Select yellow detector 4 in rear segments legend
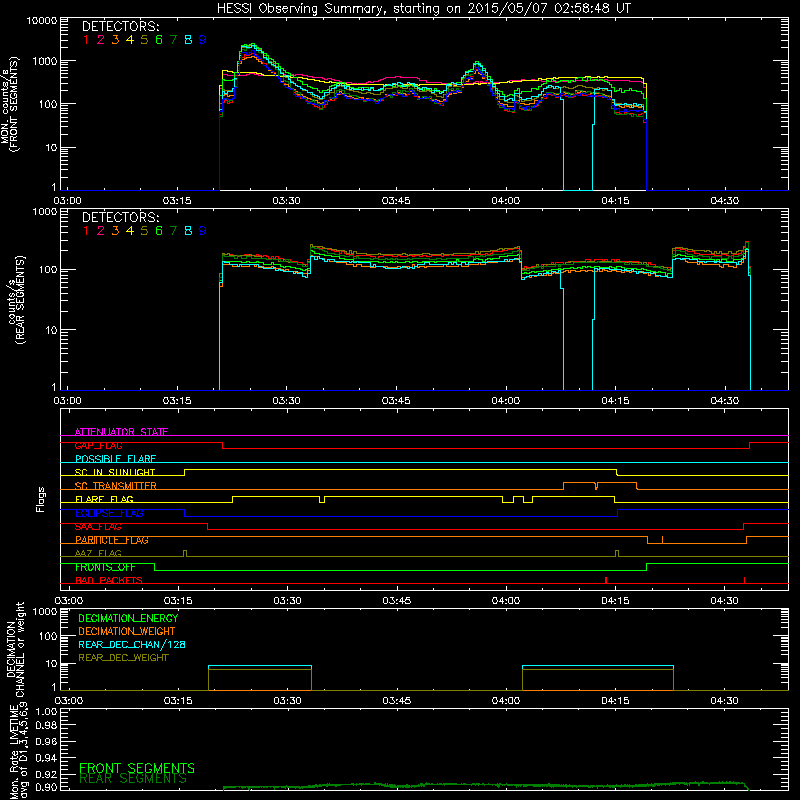The width and height of the screenshot is (800, 800). [130, 231]
